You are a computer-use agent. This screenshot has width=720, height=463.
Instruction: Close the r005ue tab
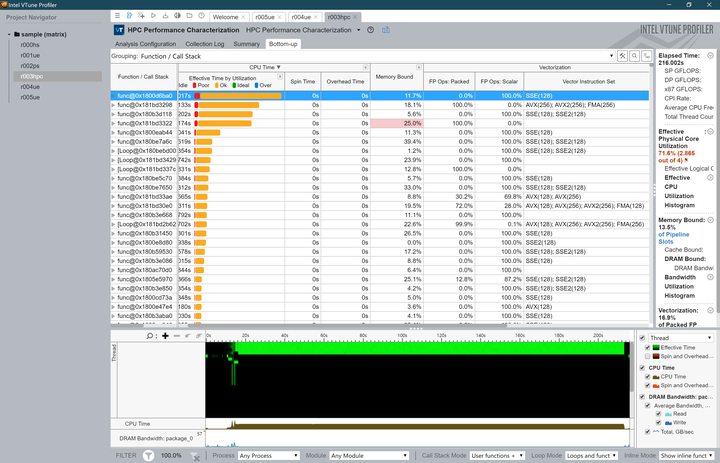tap(279, 17)
